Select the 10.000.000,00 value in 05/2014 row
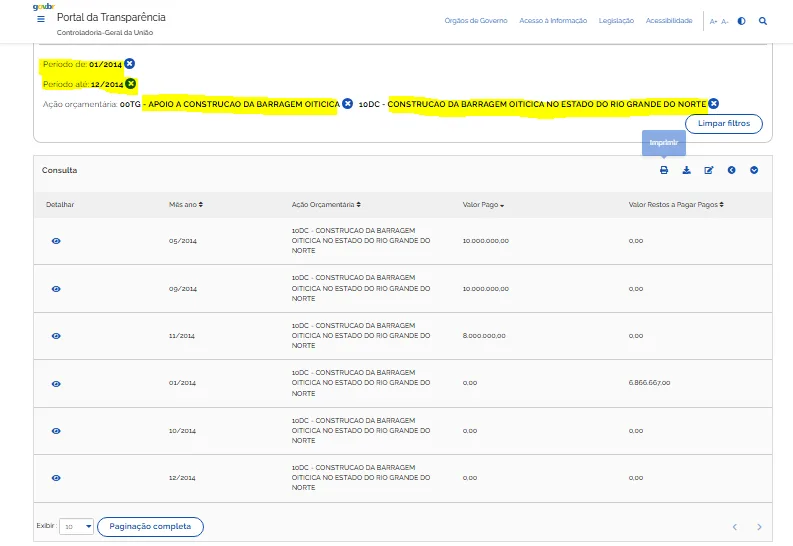Viewport: 793px width, 546px height. pos(486,241)
